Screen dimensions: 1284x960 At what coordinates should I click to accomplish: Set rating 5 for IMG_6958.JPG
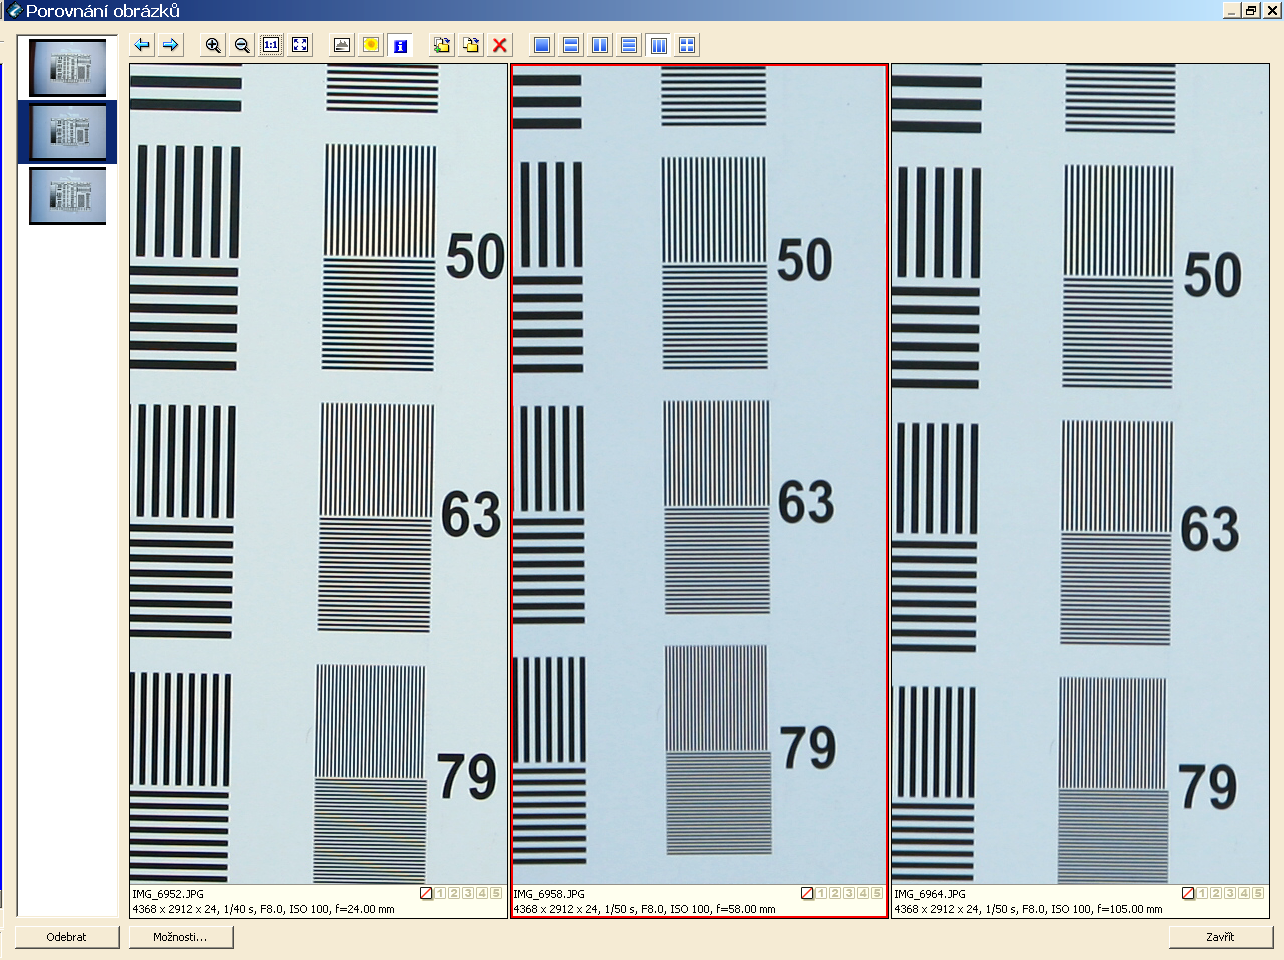coord(877,893)
